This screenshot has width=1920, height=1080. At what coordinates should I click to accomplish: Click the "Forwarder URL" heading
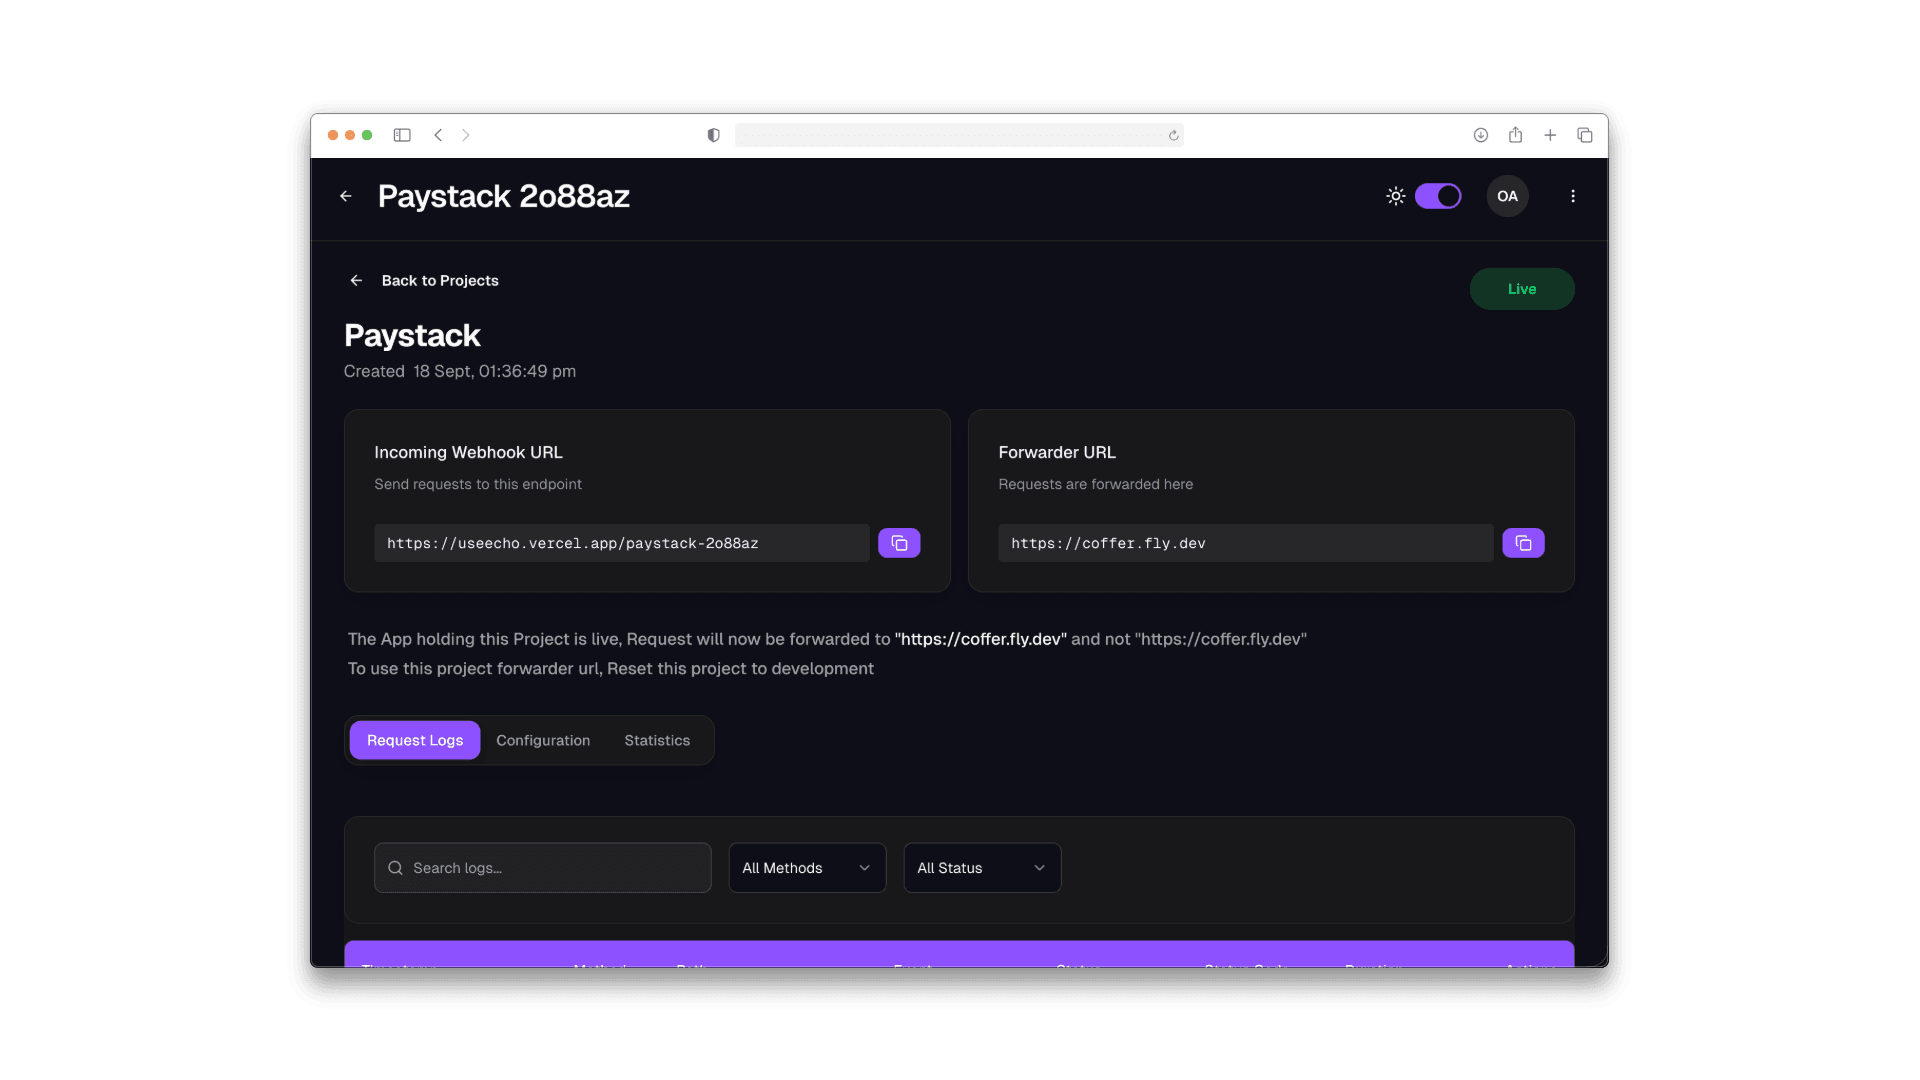[1057, 452]
